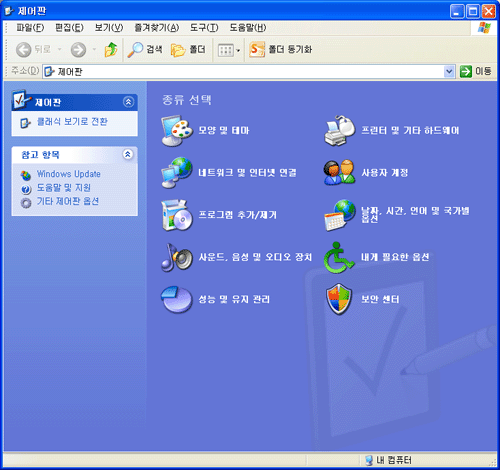Open the Appearance and Themes (모양 및 테마) icon

pyautogui.click(x=177, y=130)
